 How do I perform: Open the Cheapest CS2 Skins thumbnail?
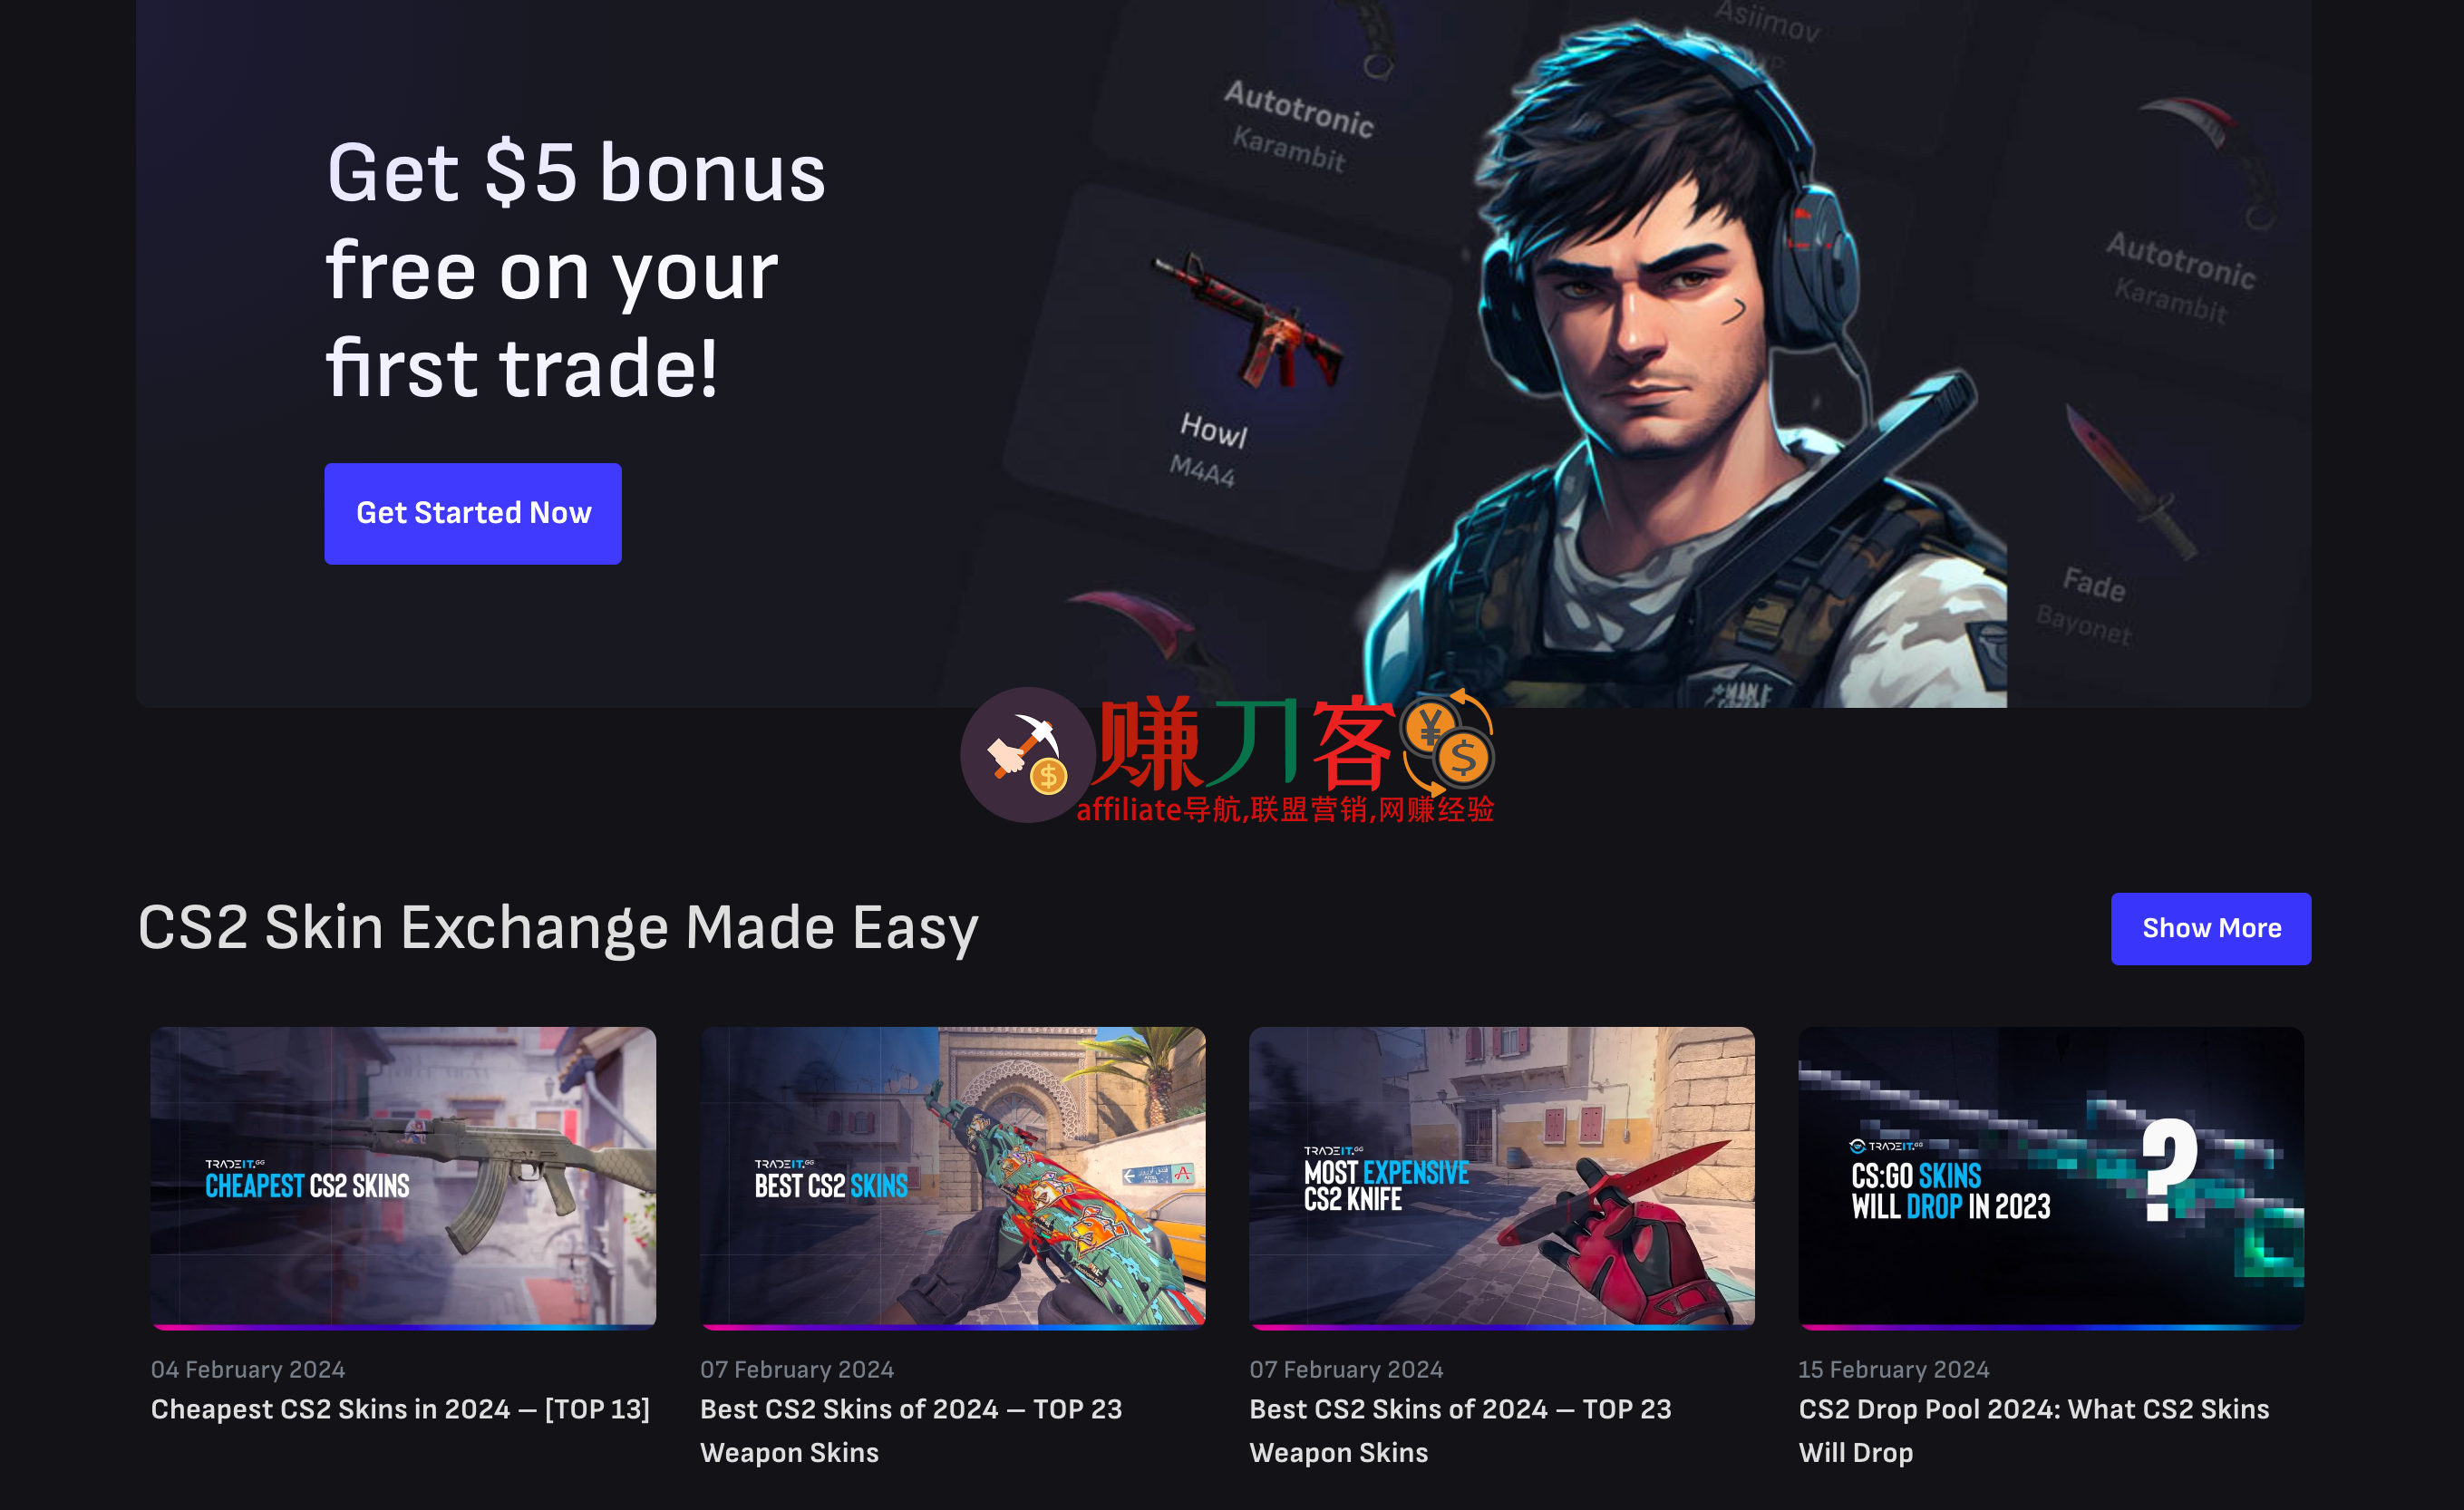point(403,1178)
